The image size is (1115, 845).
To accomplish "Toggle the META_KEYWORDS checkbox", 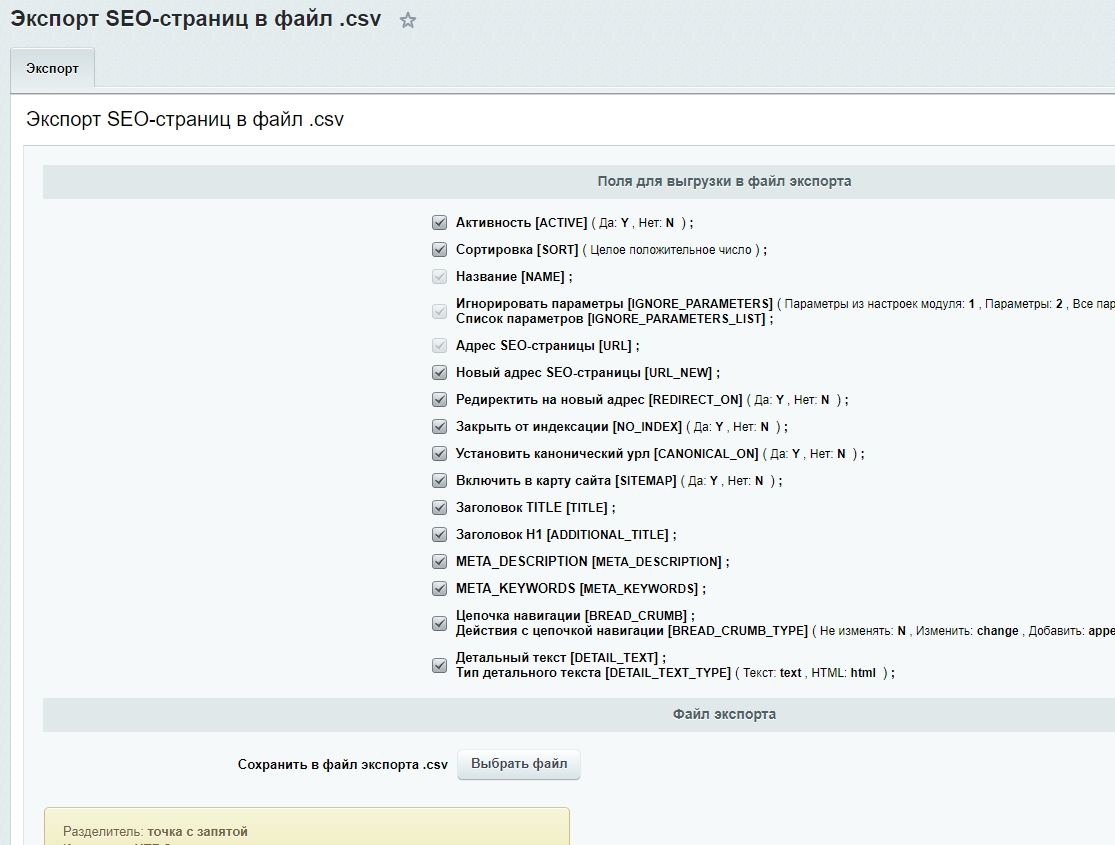I will pyautogui.click(x=439, y=588).
